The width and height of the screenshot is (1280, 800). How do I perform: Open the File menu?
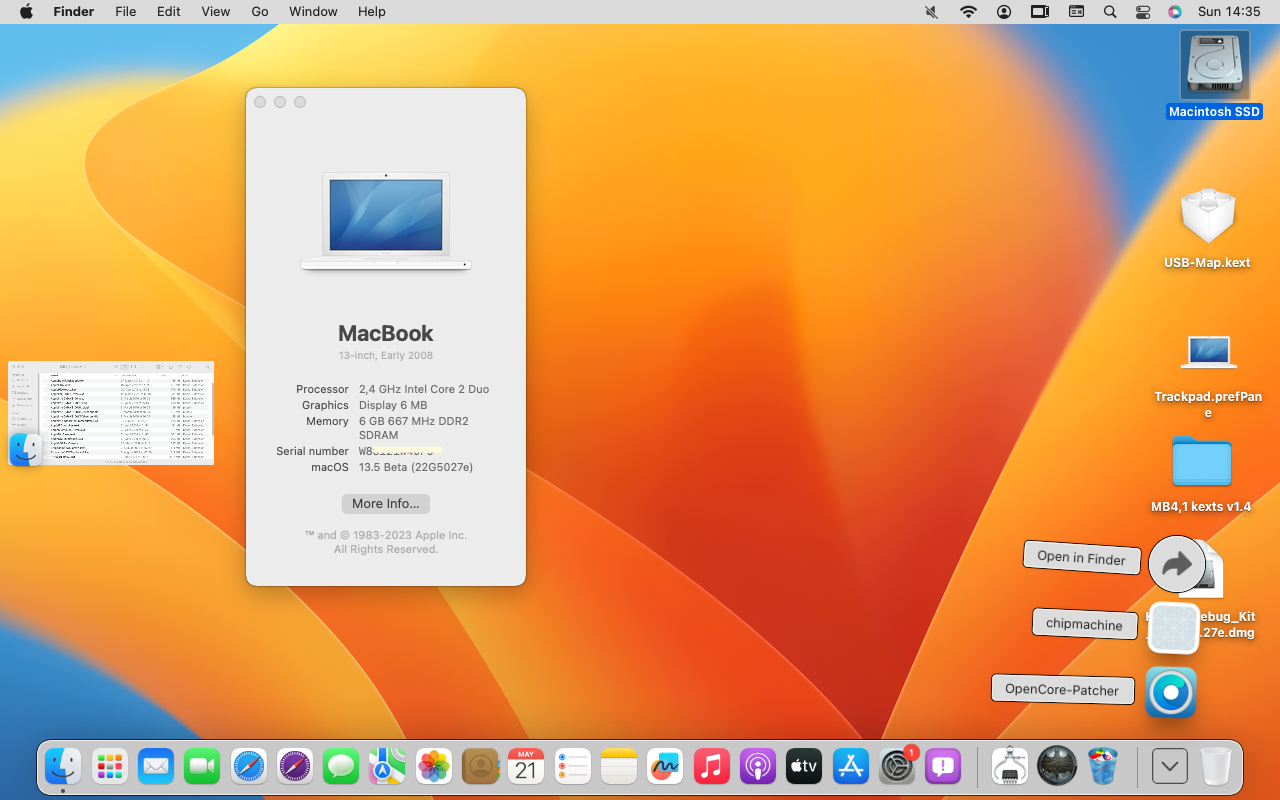[x=125, y=12]
